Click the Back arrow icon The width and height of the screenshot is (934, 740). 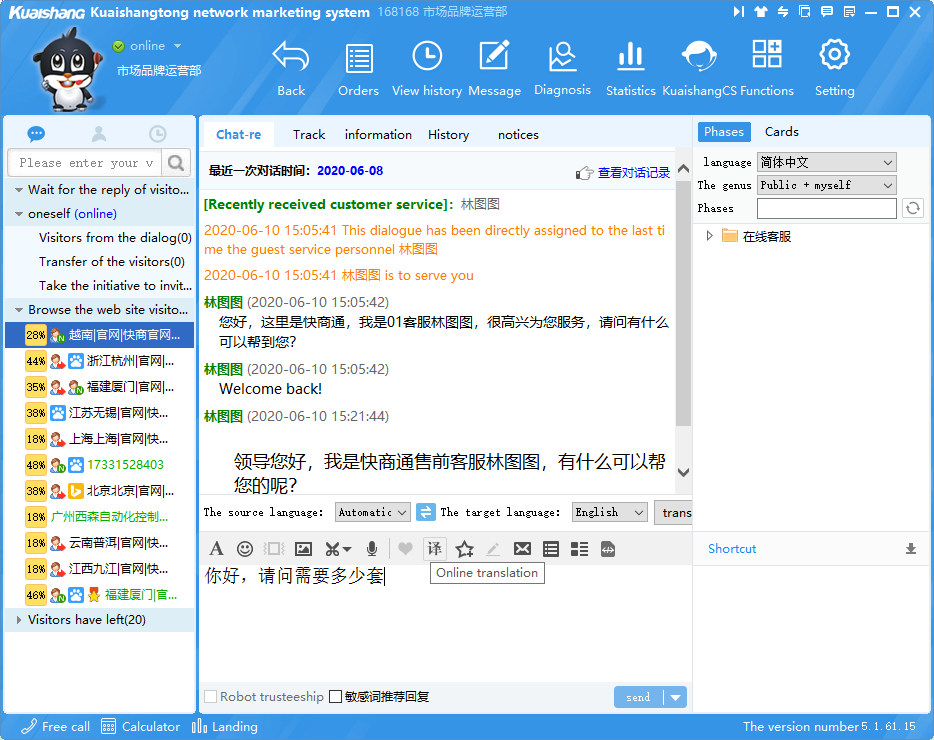(291, 58)
